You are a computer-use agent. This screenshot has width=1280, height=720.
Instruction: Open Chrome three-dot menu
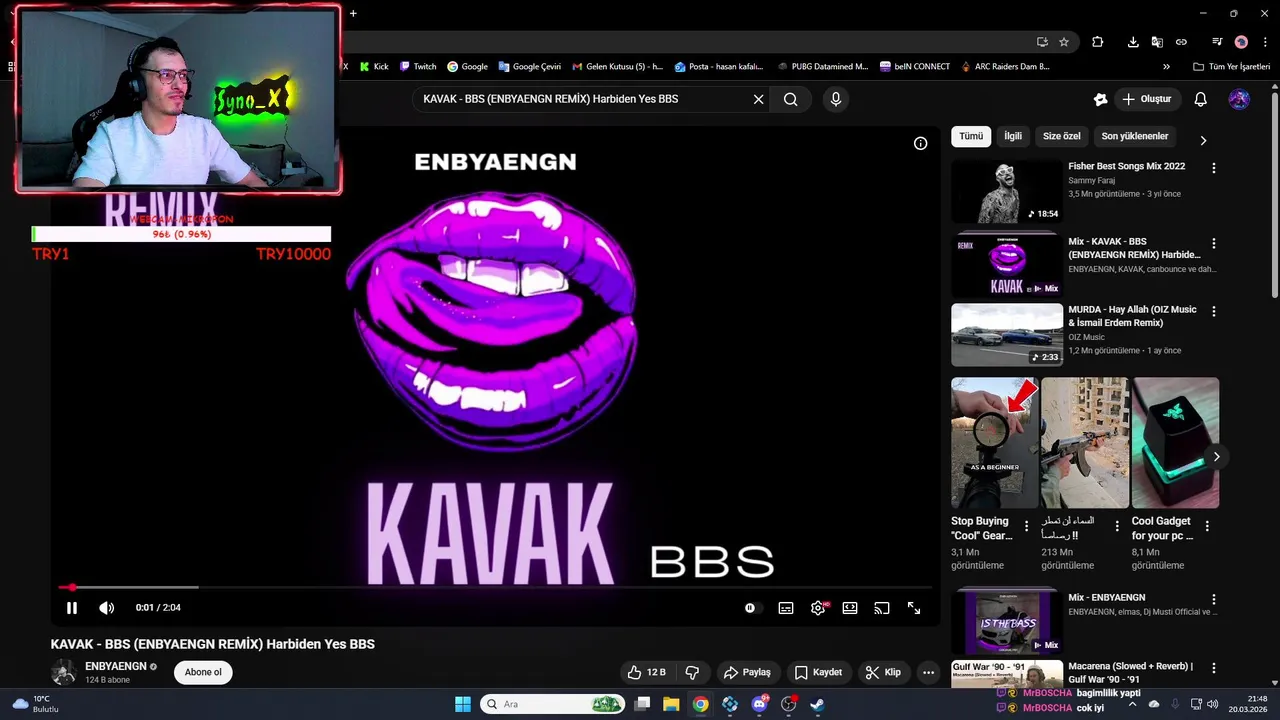click(x=1263, y=42)
